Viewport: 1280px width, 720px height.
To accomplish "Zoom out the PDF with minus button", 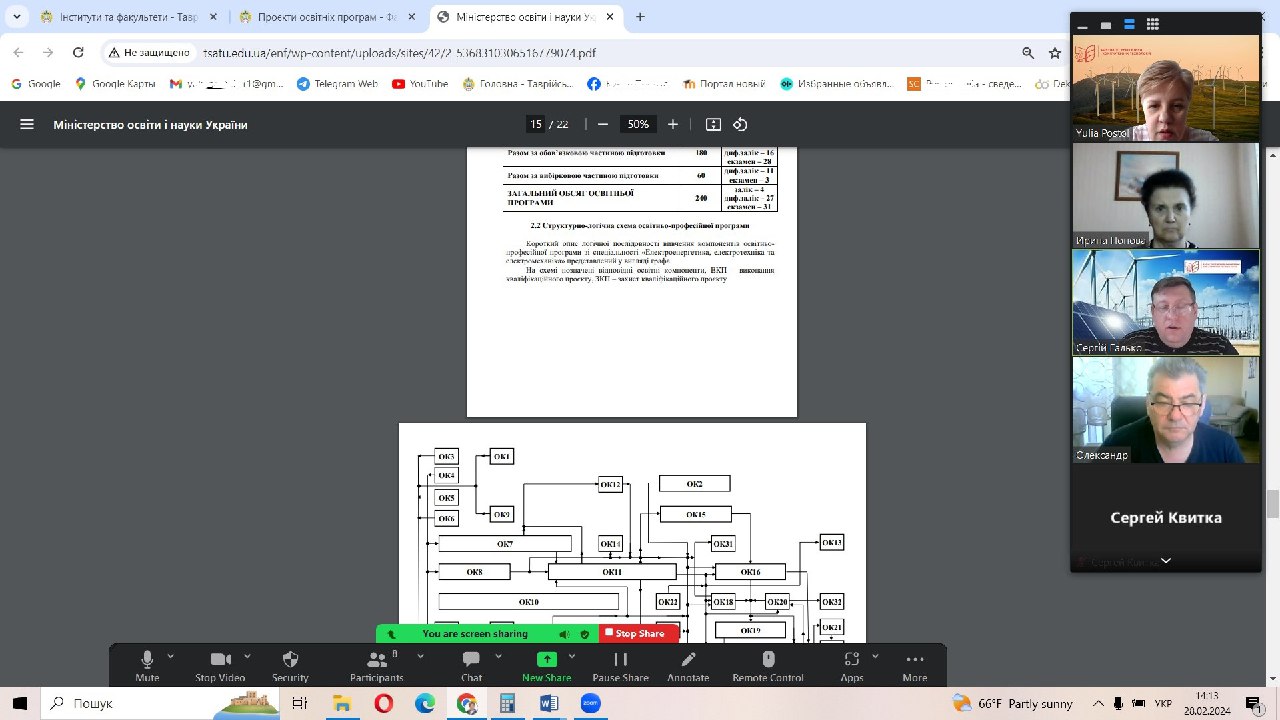I will [603, 124].
